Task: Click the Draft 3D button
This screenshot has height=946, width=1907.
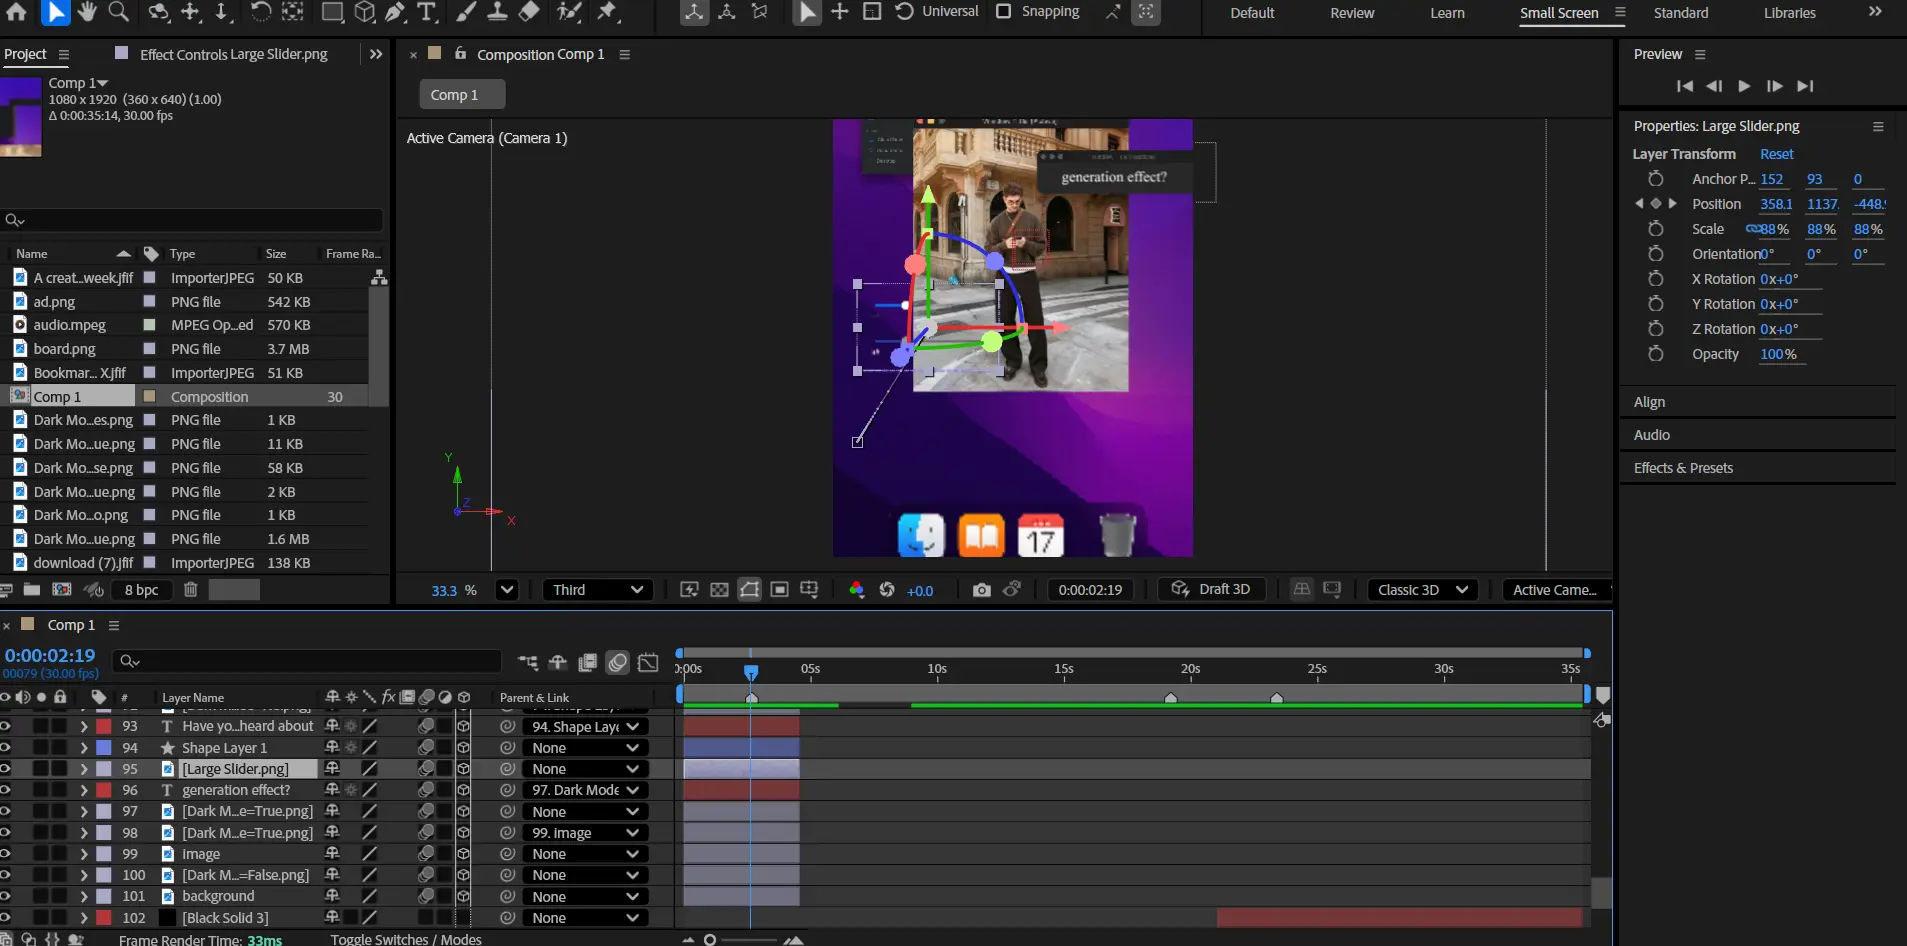Action: click(1211, 590)
